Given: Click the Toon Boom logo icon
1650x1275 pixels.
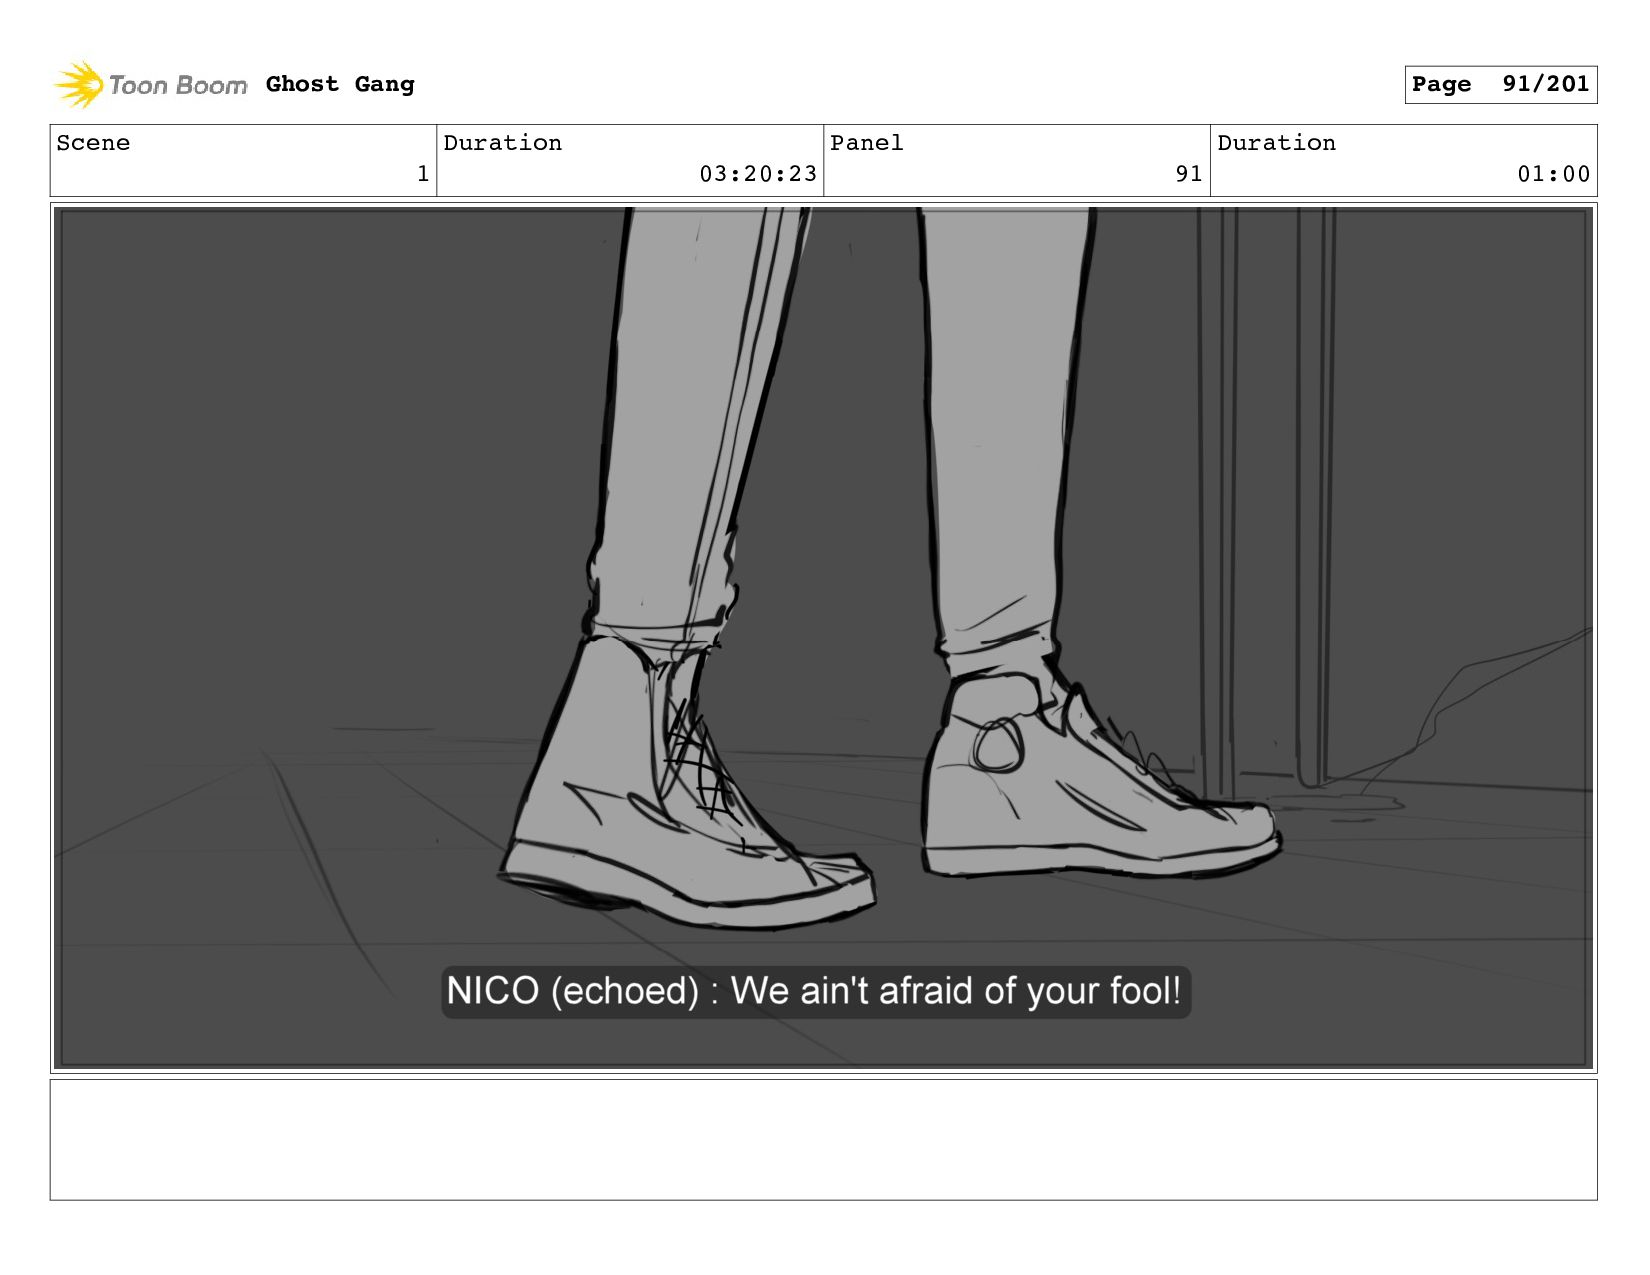Looking at the screenshot, I should tap(78, 85).
